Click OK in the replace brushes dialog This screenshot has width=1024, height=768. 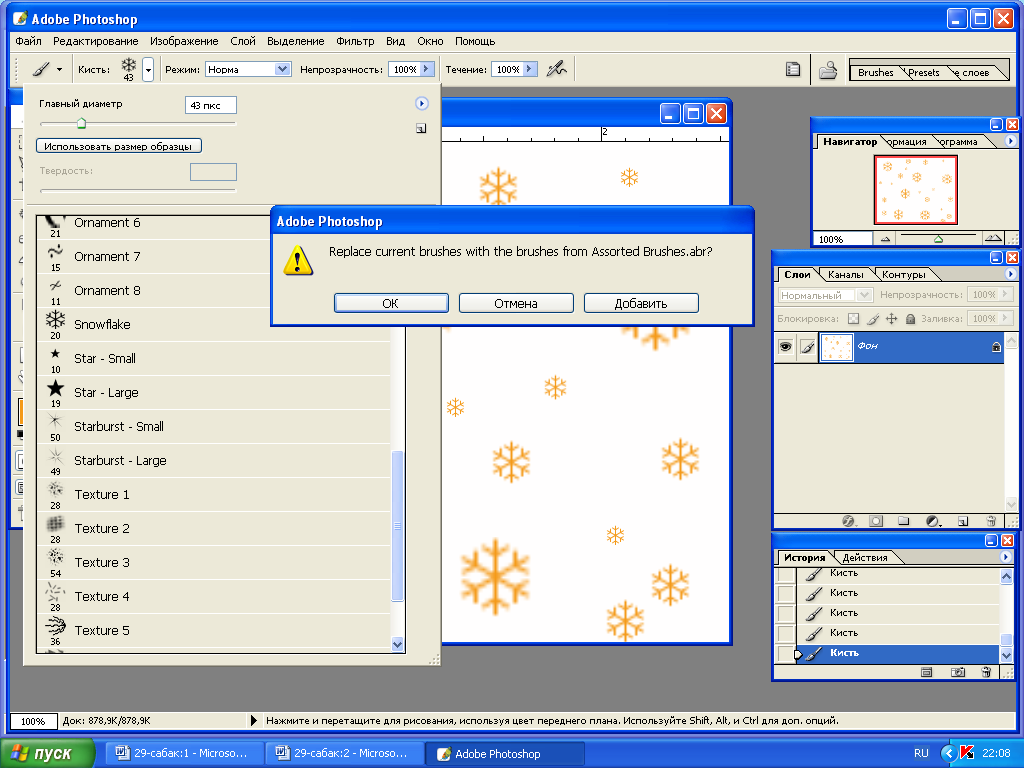[391, 303]
